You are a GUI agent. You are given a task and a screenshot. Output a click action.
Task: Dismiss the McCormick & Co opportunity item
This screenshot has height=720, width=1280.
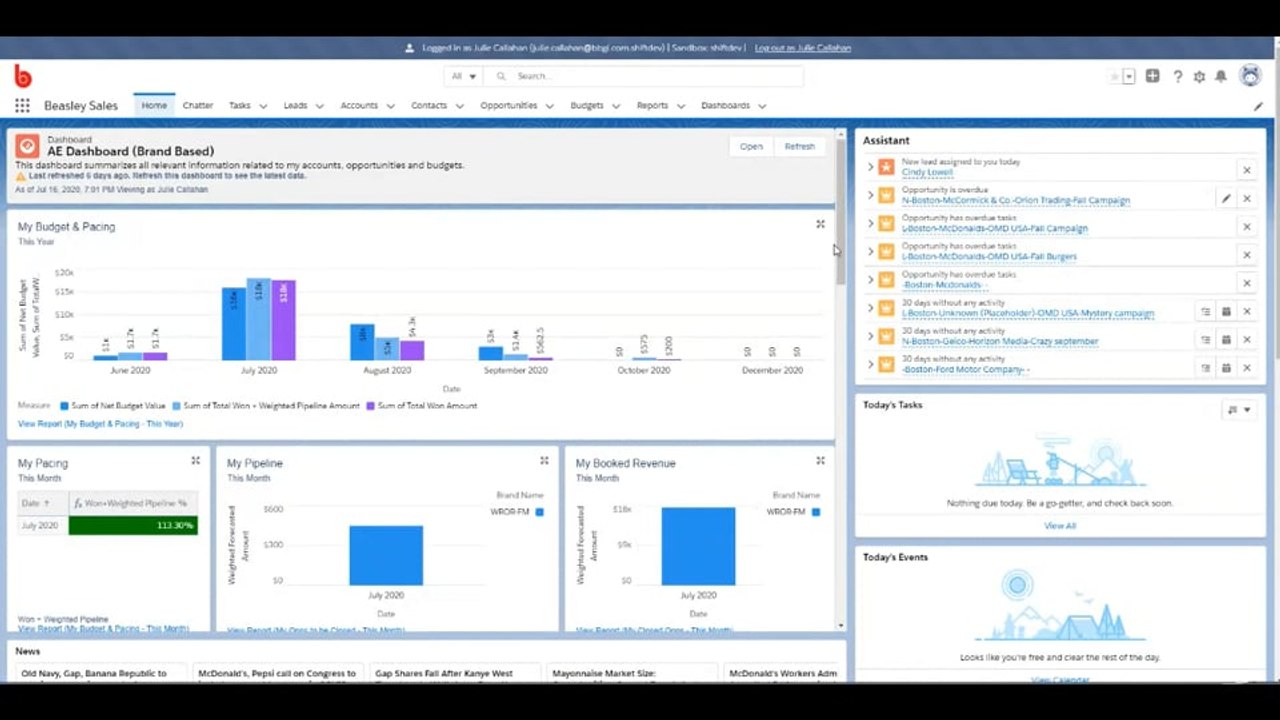[x=1247, y=198]
